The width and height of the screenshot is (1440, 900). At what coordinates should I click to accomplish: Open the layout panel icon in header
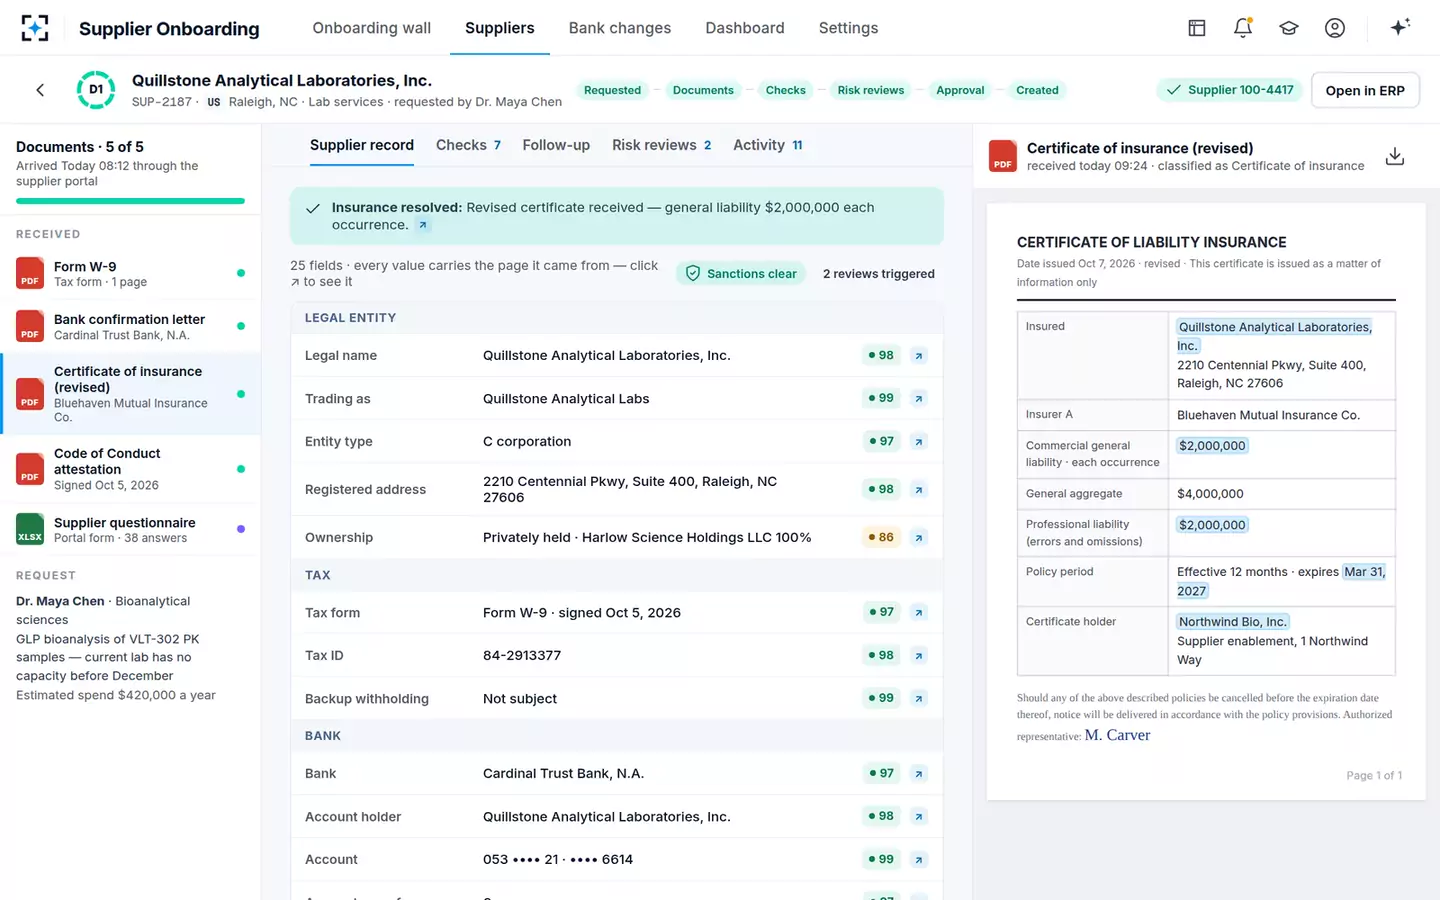tap(1197, 28)
